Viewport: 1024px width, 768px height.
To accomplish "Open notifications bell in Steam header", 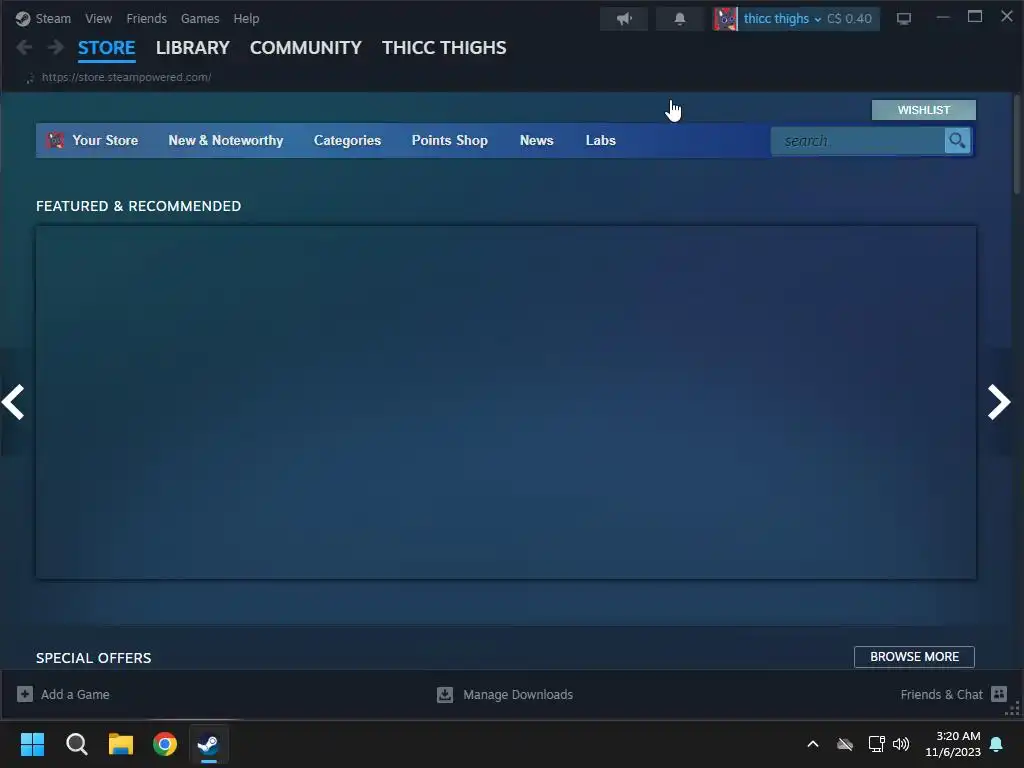I will pyautogui.click(x=680, y=18).
